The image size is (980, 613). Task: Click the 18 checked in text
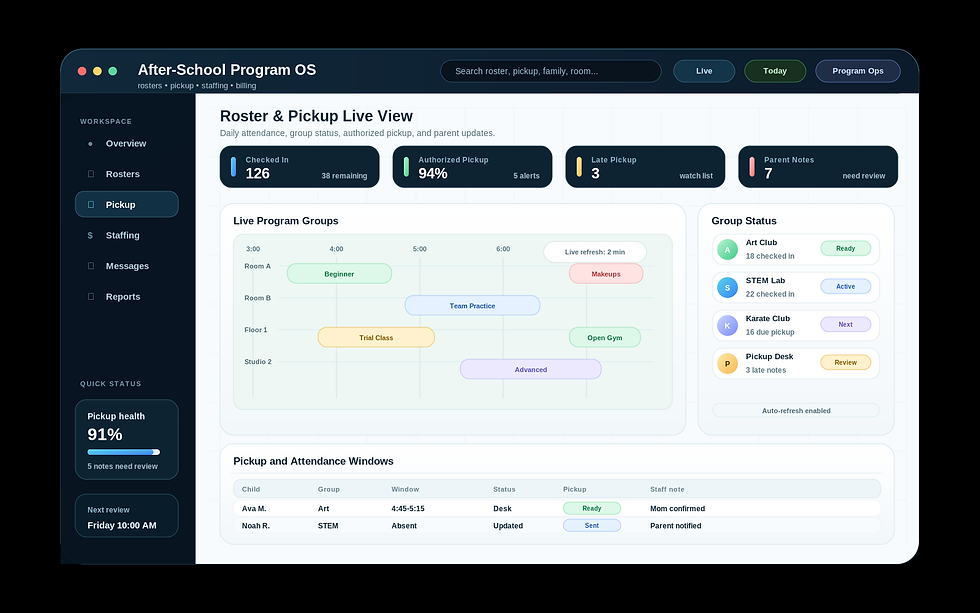(770, 256)
